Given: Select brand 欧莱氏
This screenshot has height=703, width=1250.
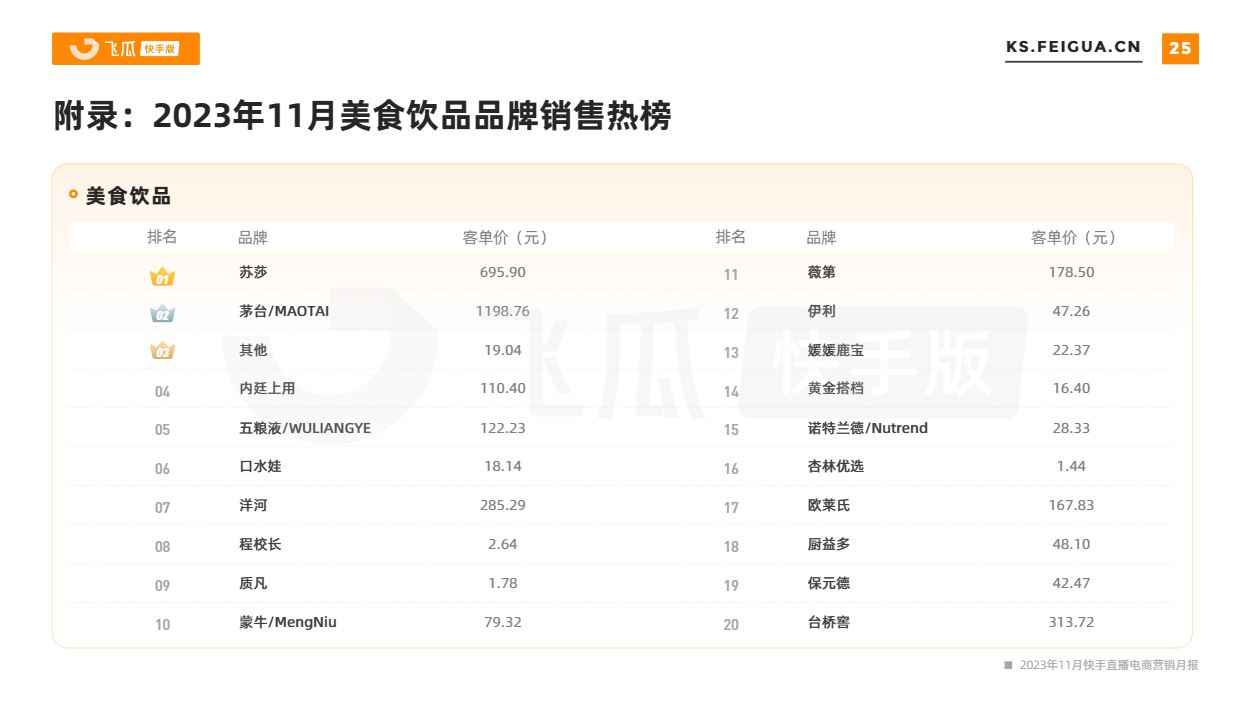Looking at the screenshot, I should point(828,505).
